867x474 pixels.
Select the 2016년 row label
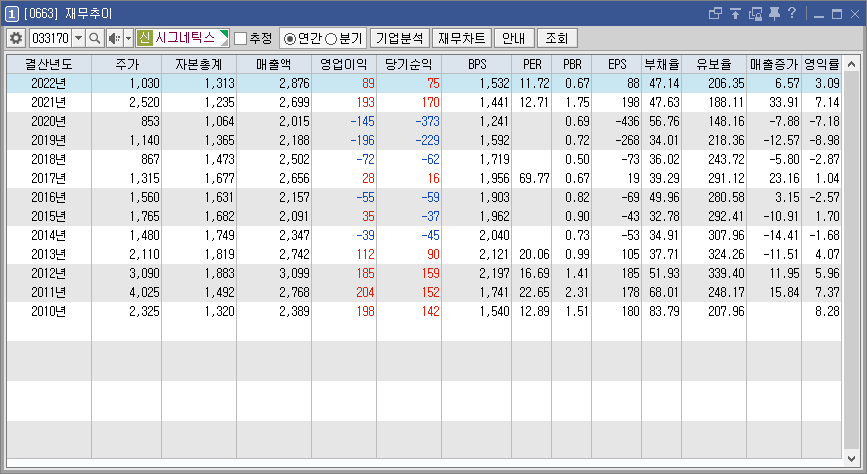pyautogui.click(x=49, y=197)
